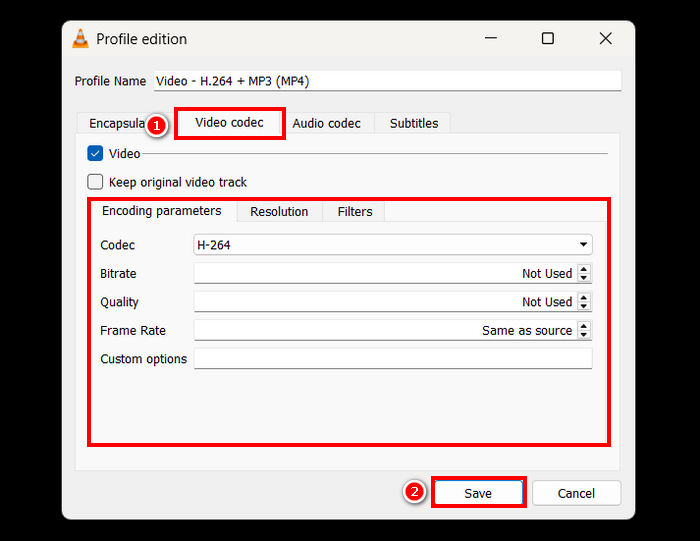The height and width of the screenshot is (541, 700).
Task: Increase the Bitrate spinner value
Action: click(x=584, y=269)
